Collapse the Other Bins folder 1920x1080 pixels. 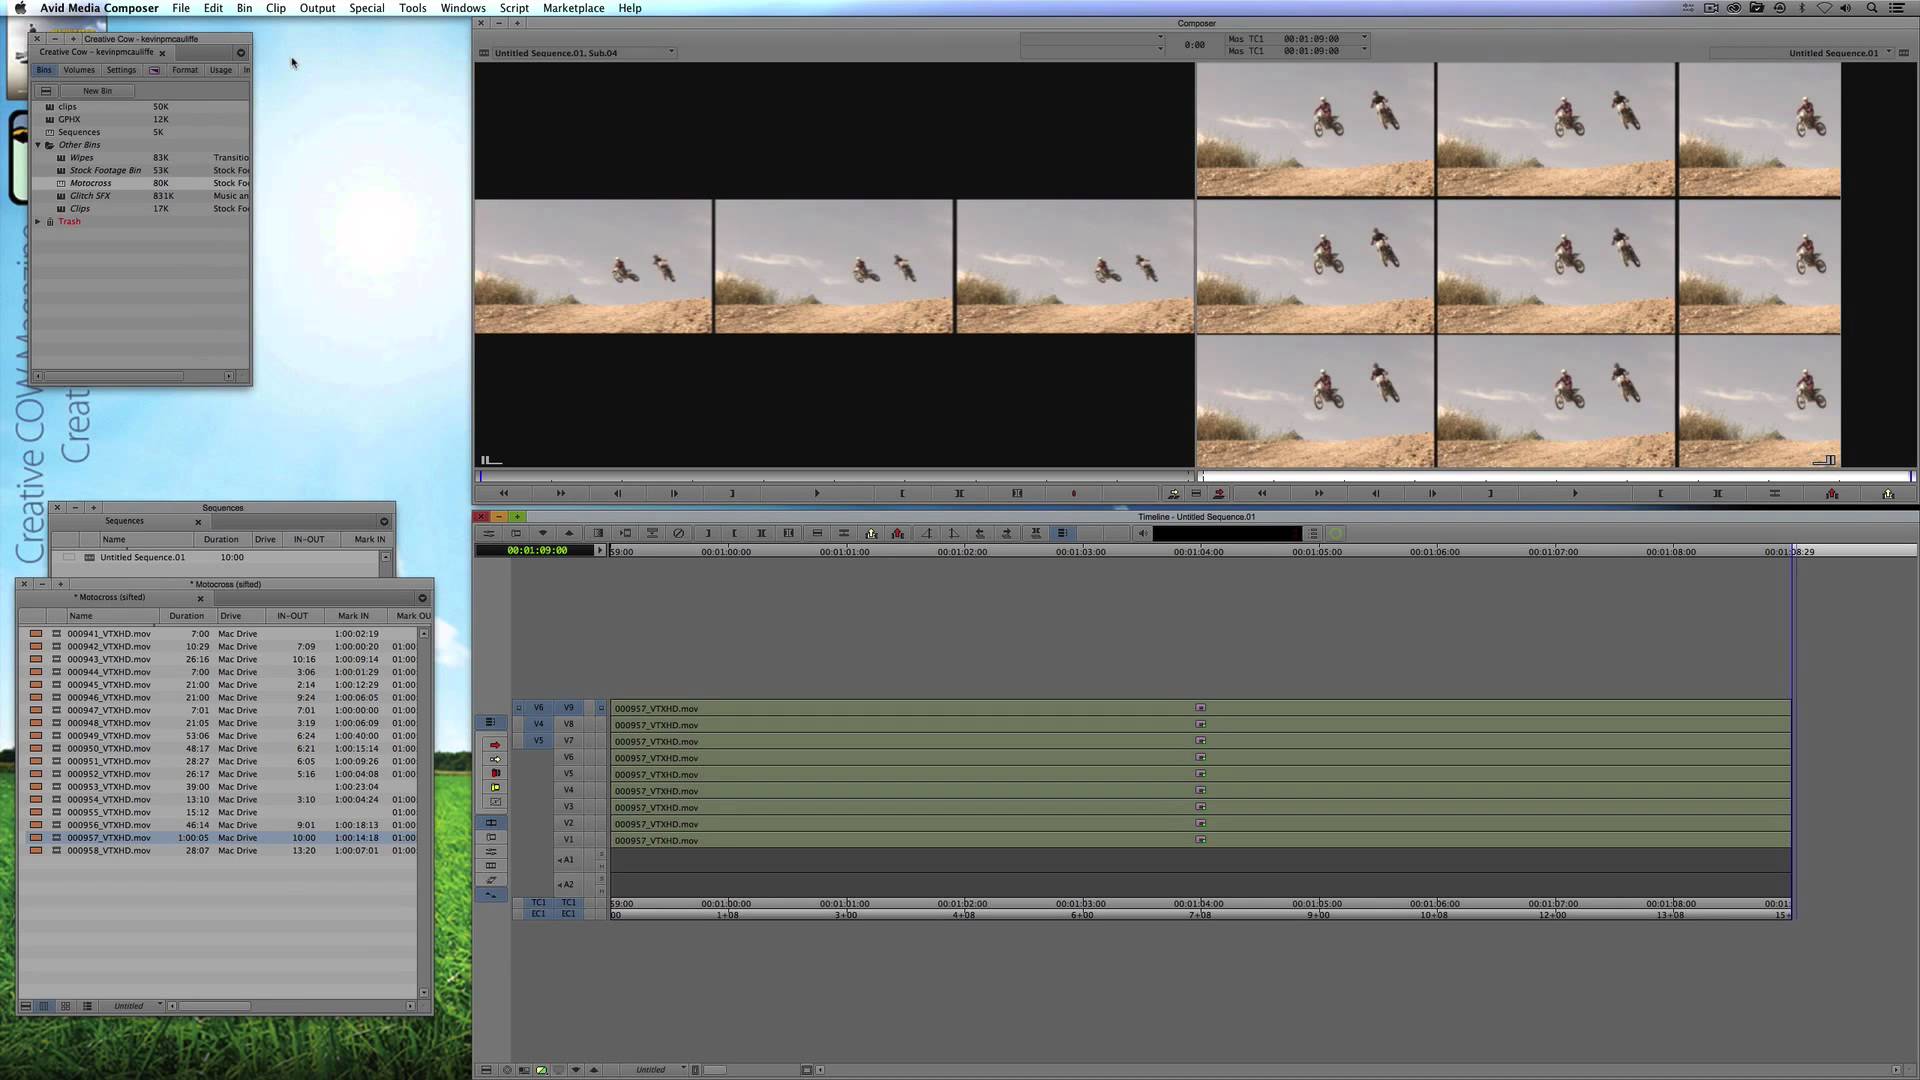click(38, 145)
